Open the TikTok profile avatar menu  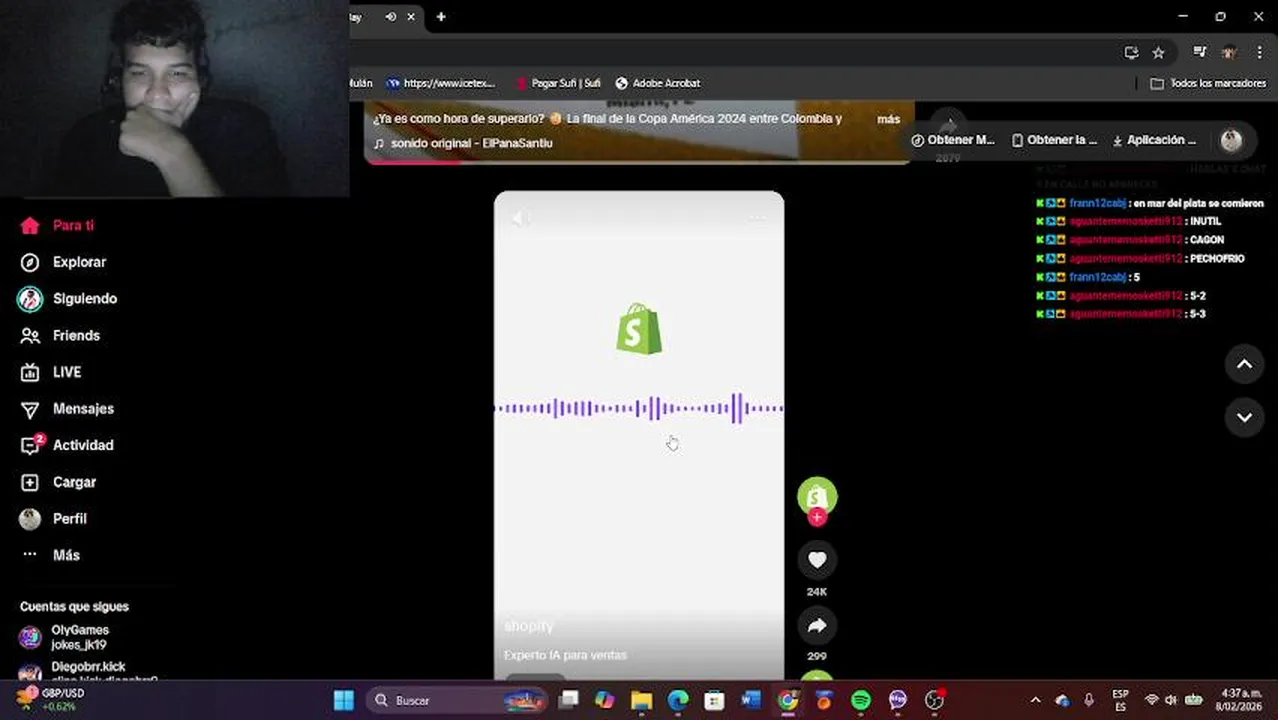(x=1232, y=140)
